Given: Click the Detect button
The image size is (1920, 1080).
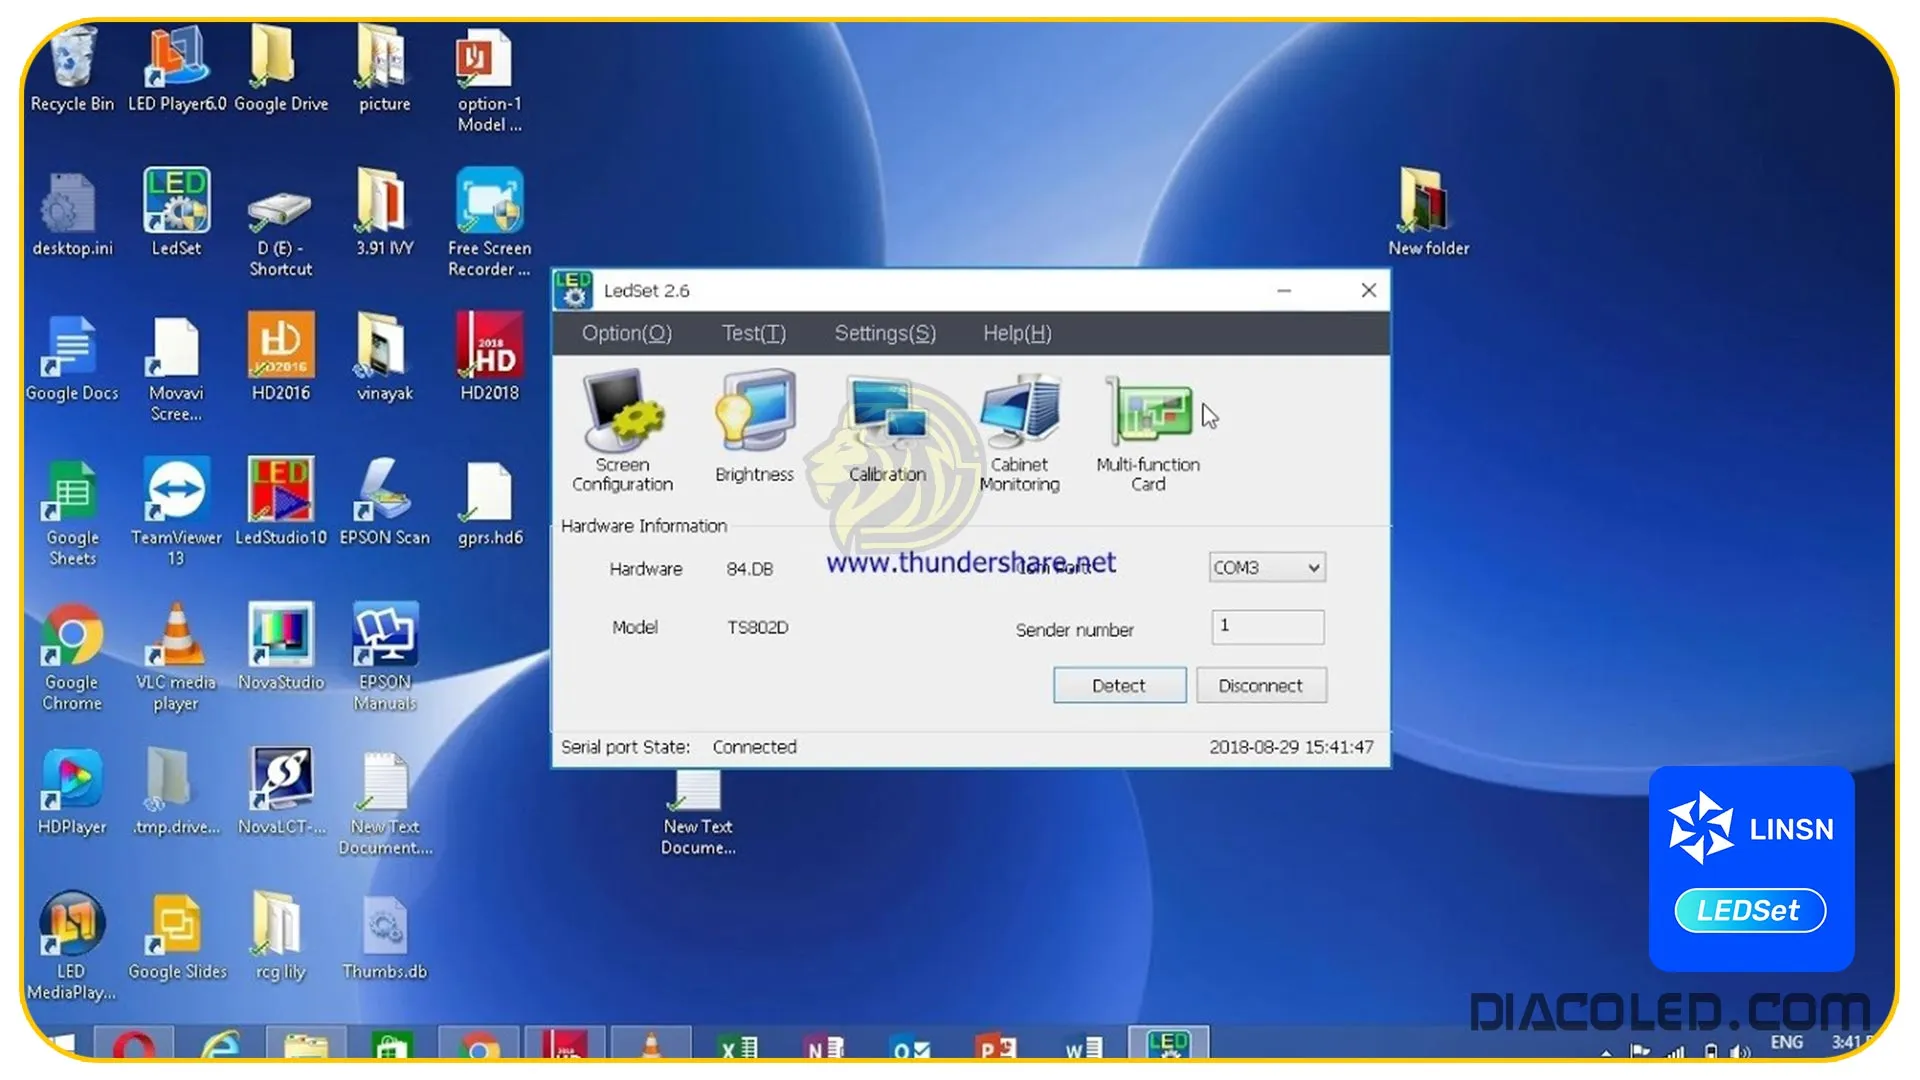Looking at the screenshot, I should tap(1119, 685).
